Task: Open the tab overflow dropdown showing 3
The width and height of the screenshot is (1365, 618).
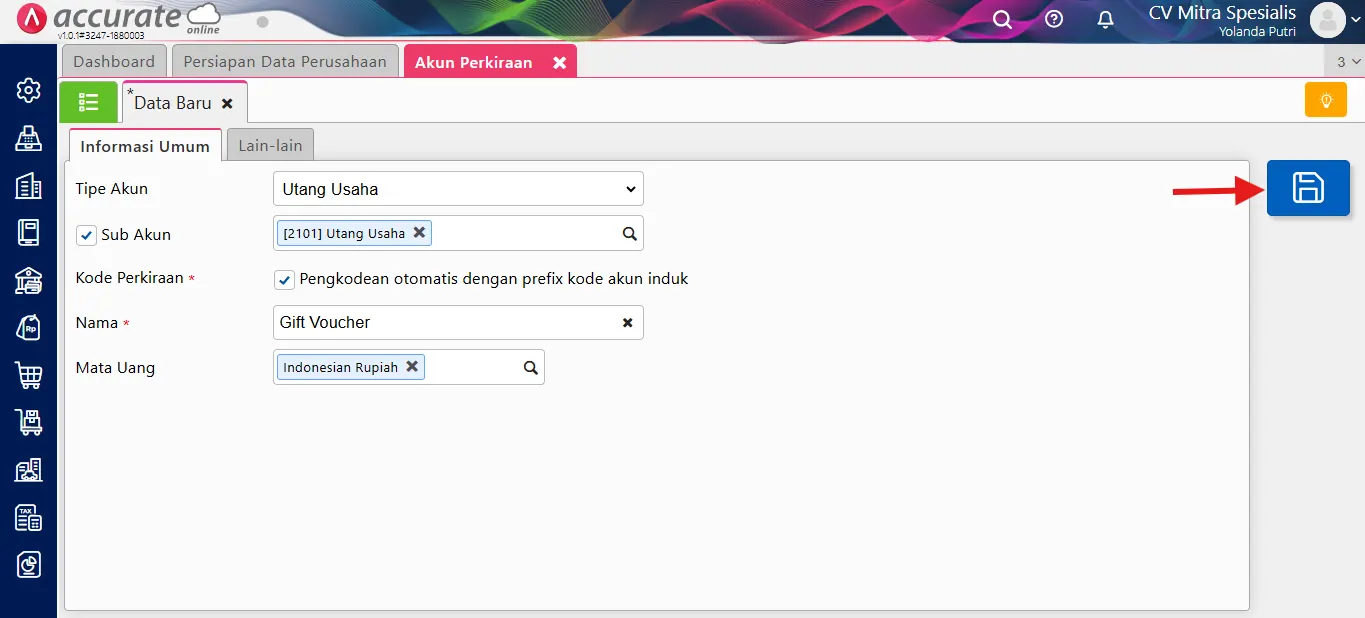Action: (1344, 61)
